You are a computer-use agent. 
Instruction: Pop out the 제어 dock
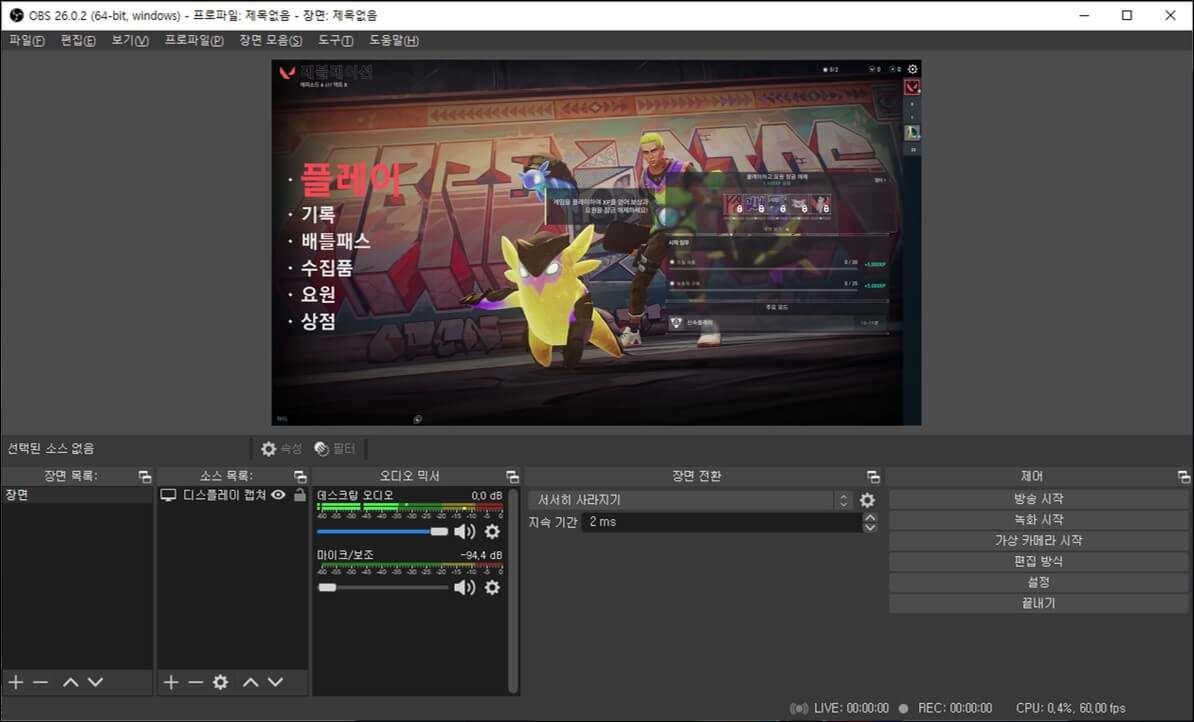click(1183, 477)
